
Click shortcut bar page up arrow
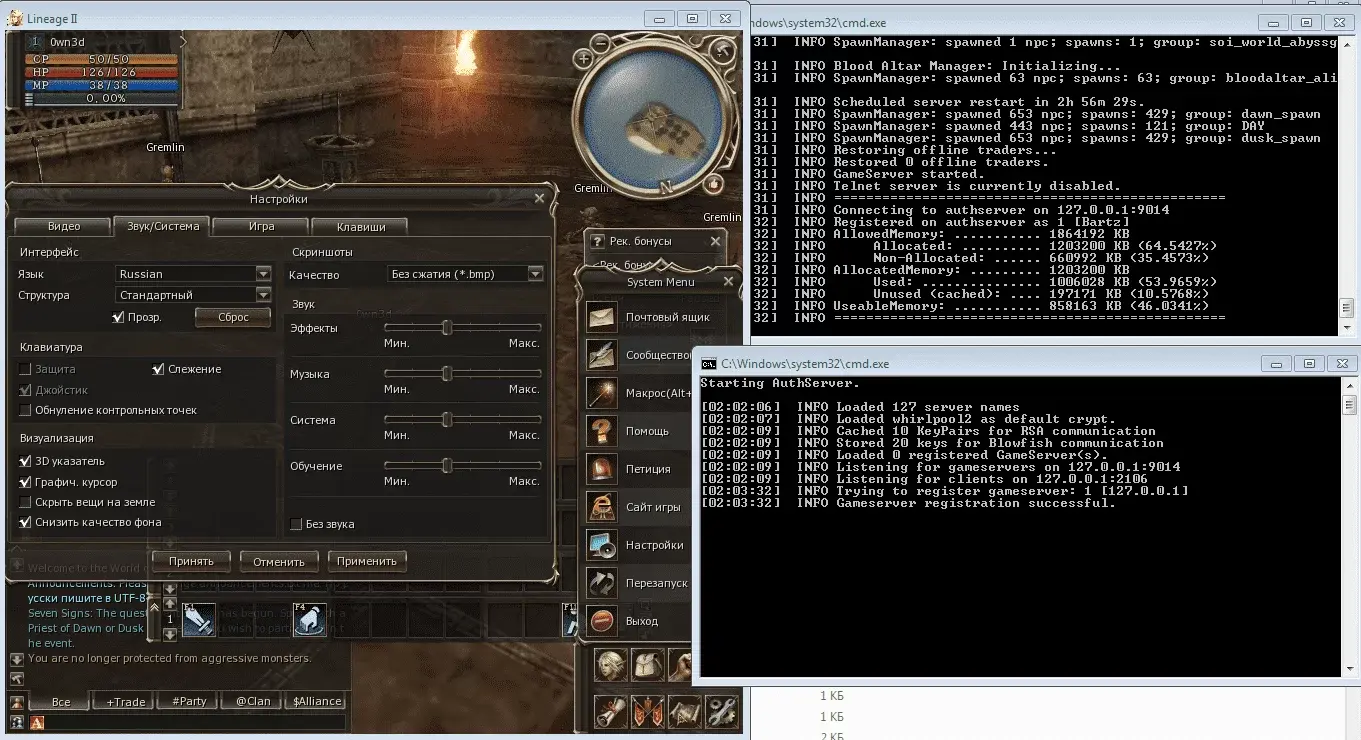pyautogui.click(x=170, y=604)
